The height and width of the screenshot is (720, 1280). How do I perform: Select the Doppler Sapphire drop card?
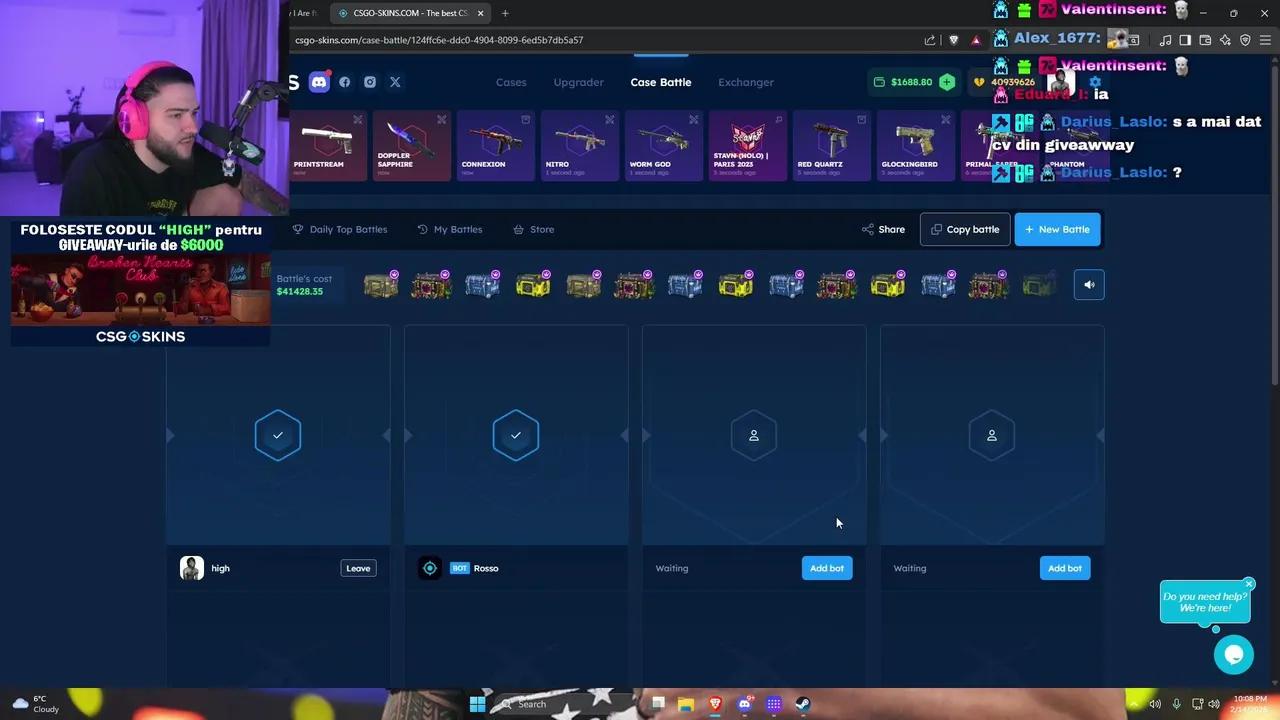pos(411,146)
